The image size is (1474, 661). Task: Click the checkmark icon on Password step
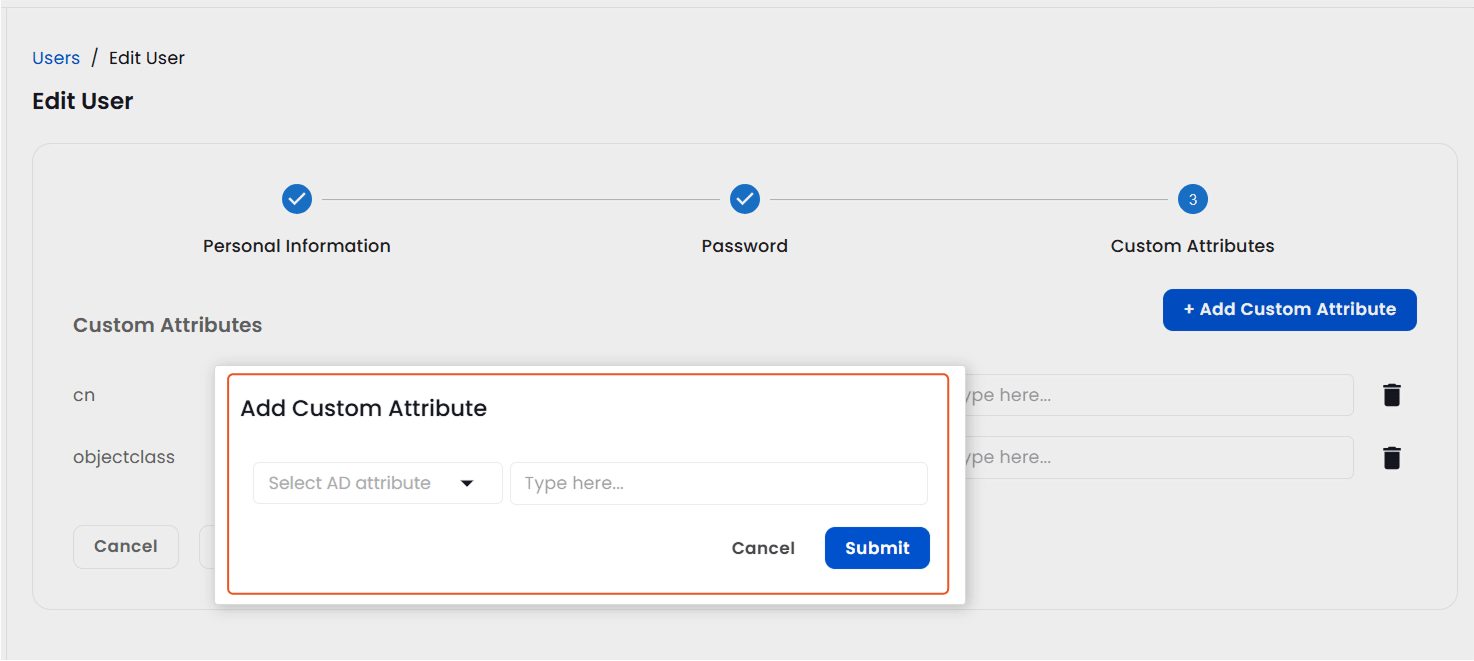[x=744, y=199]
